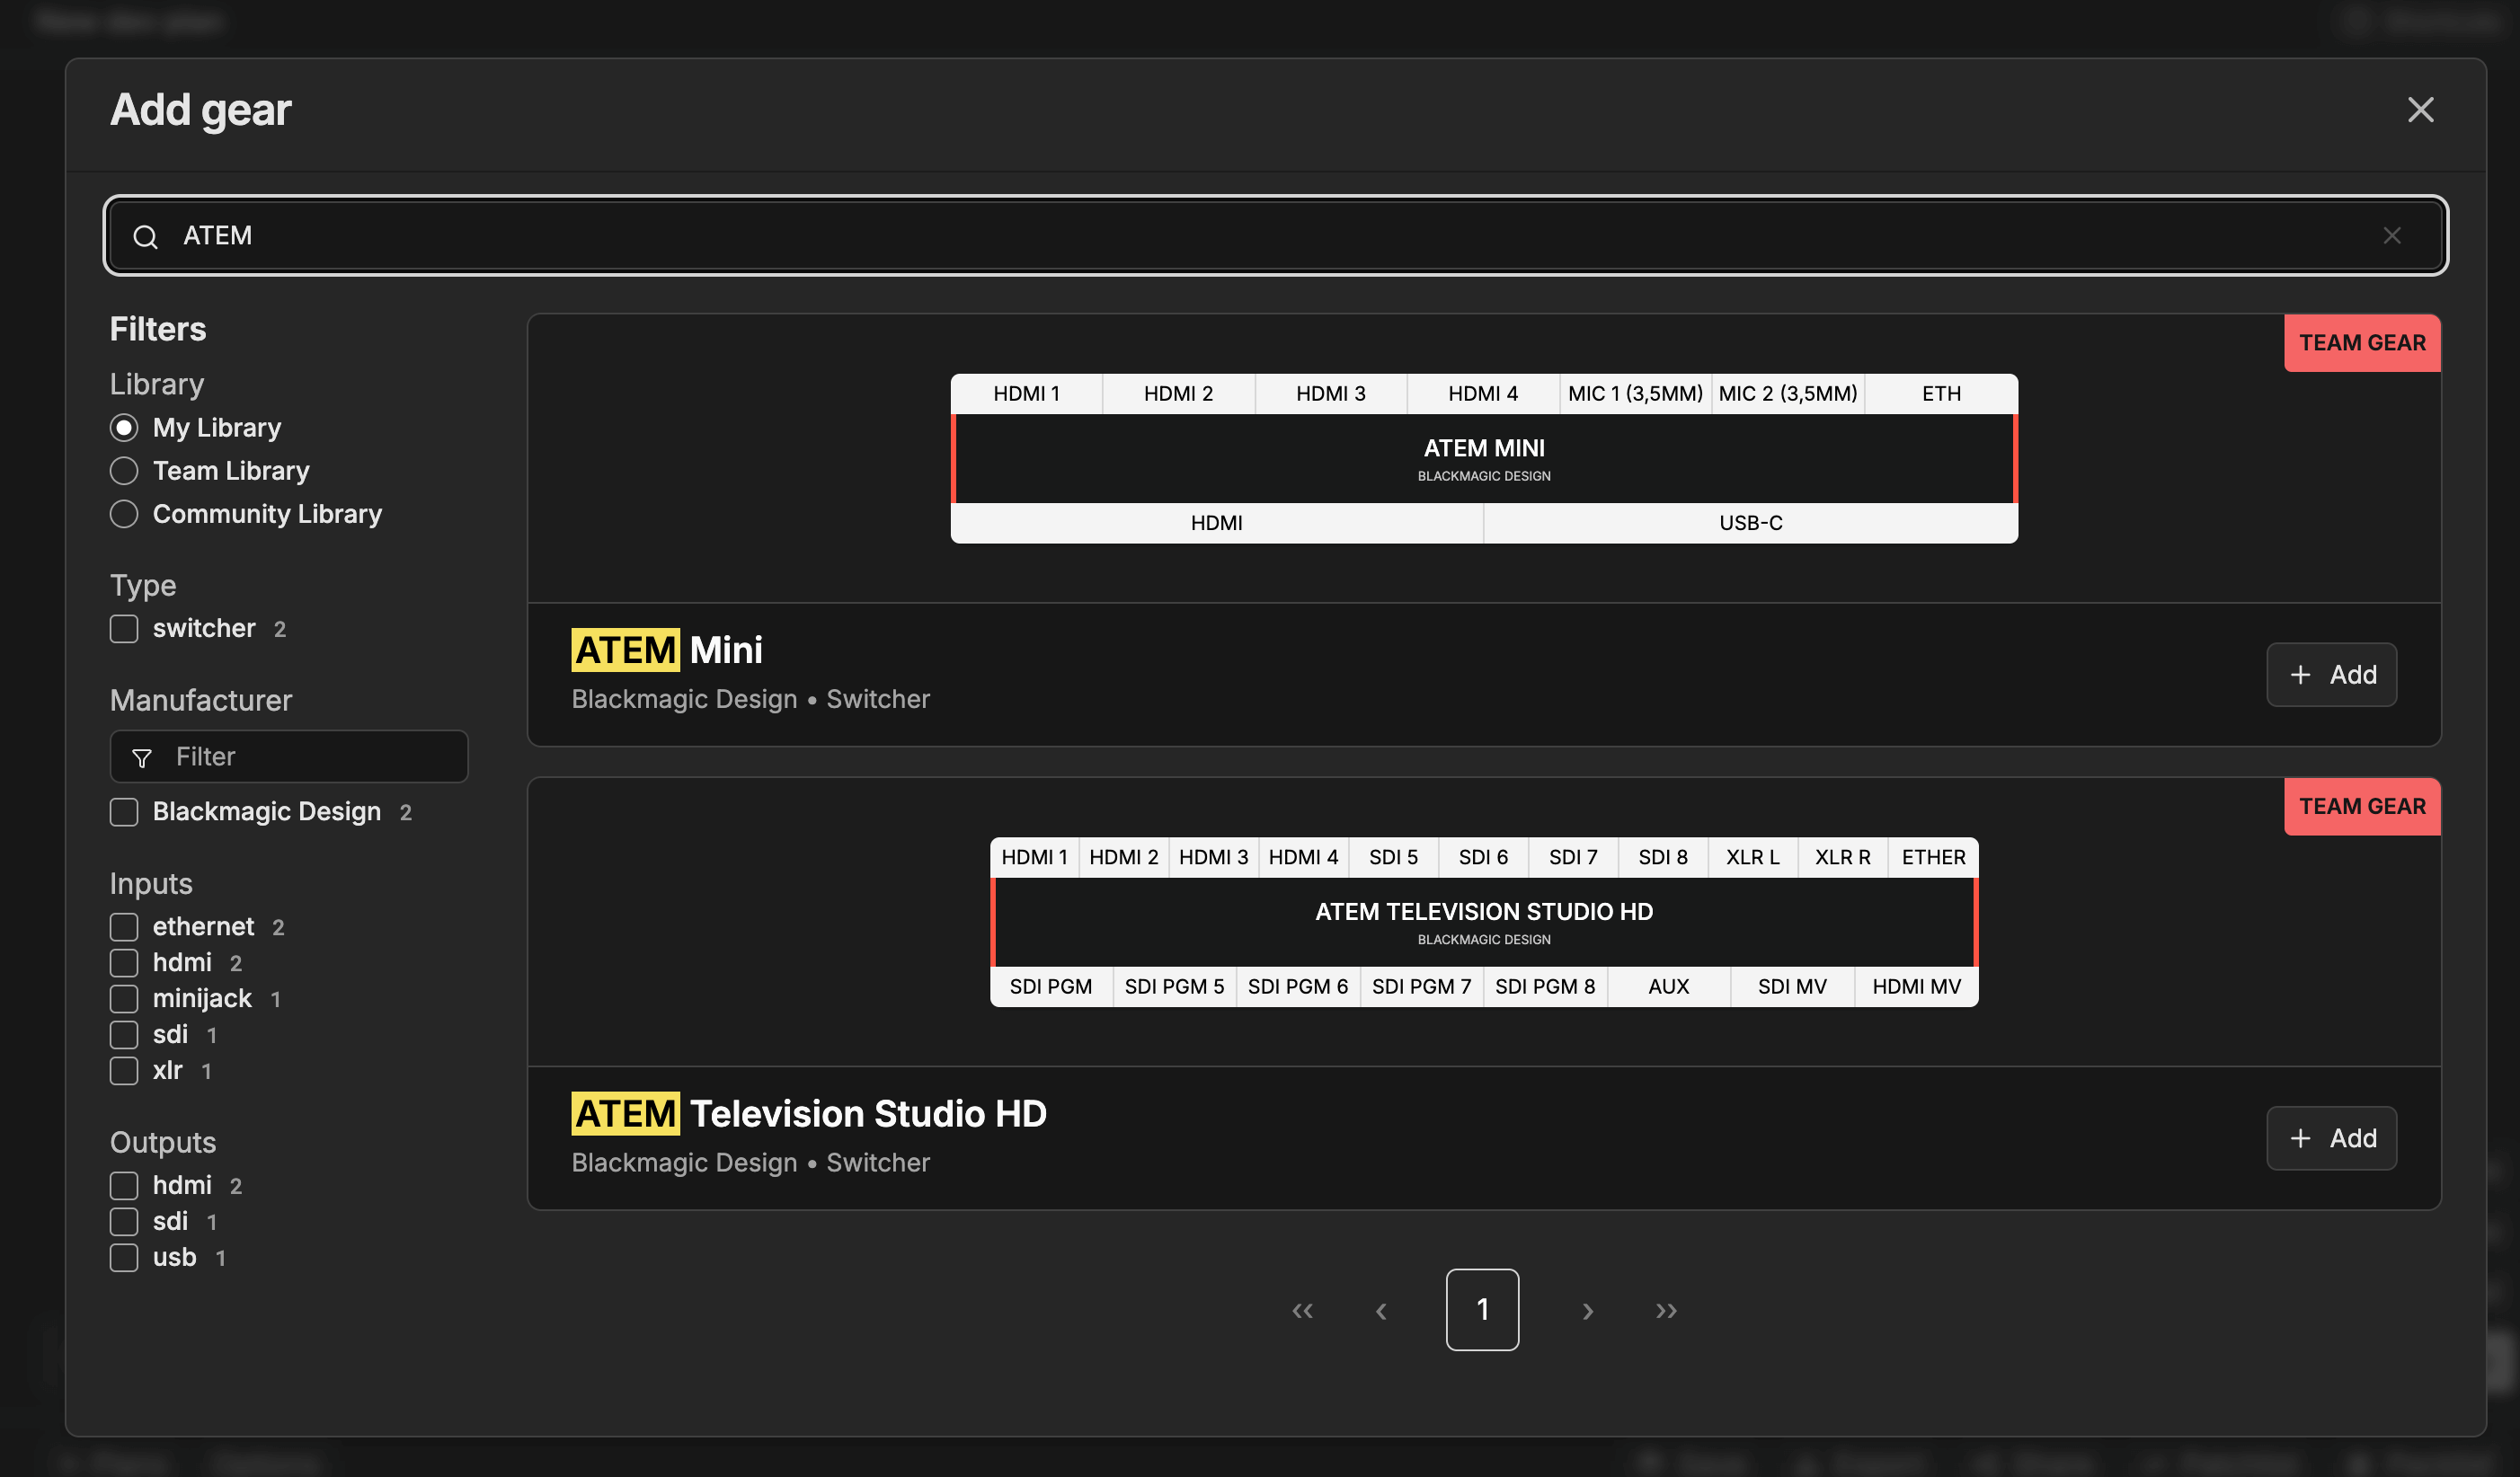This screenshot has height=1477, width=2520.
Task: Click the USB-C output port on ATEM Mini
Action: (1751, 524)
